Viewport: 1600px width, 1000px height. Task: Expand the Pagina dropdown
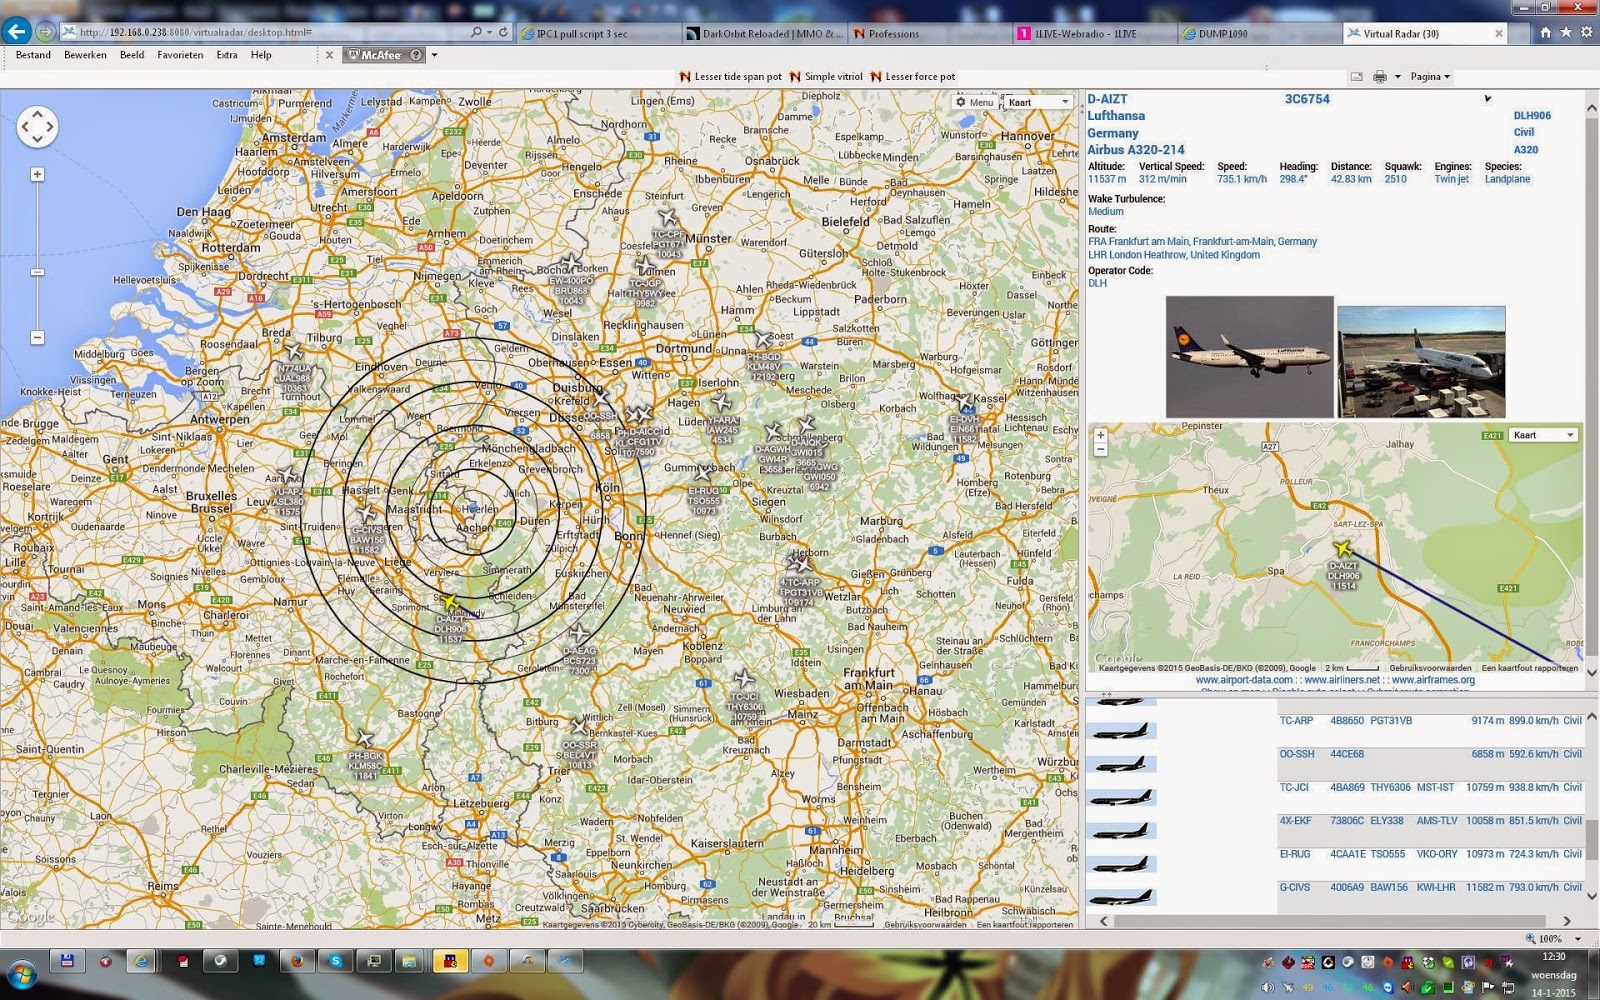1430,77
